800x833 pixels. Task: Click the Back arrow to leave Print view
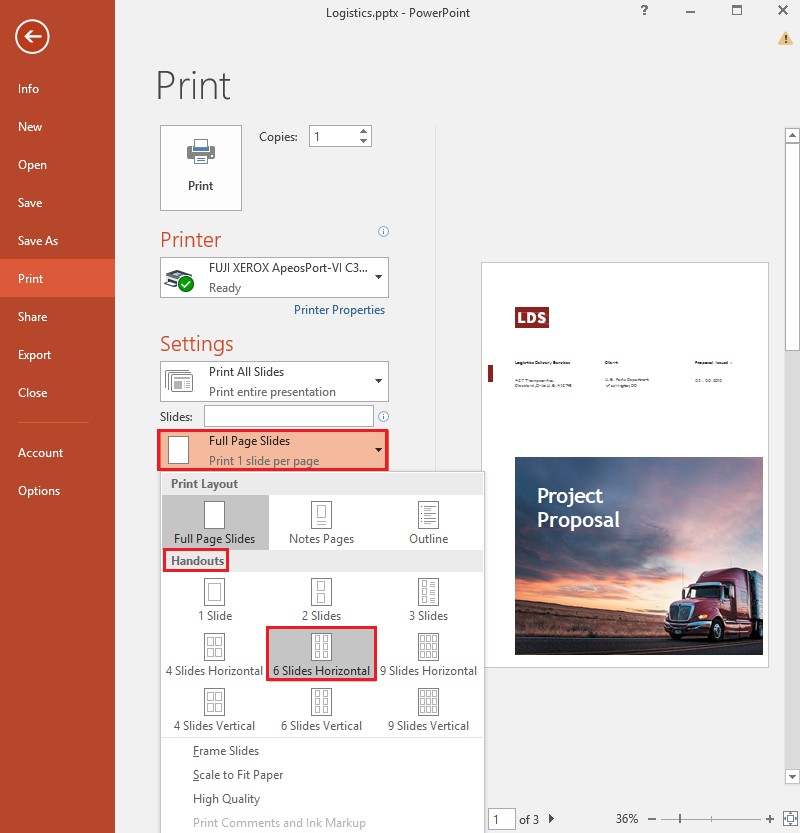(31, 37)
